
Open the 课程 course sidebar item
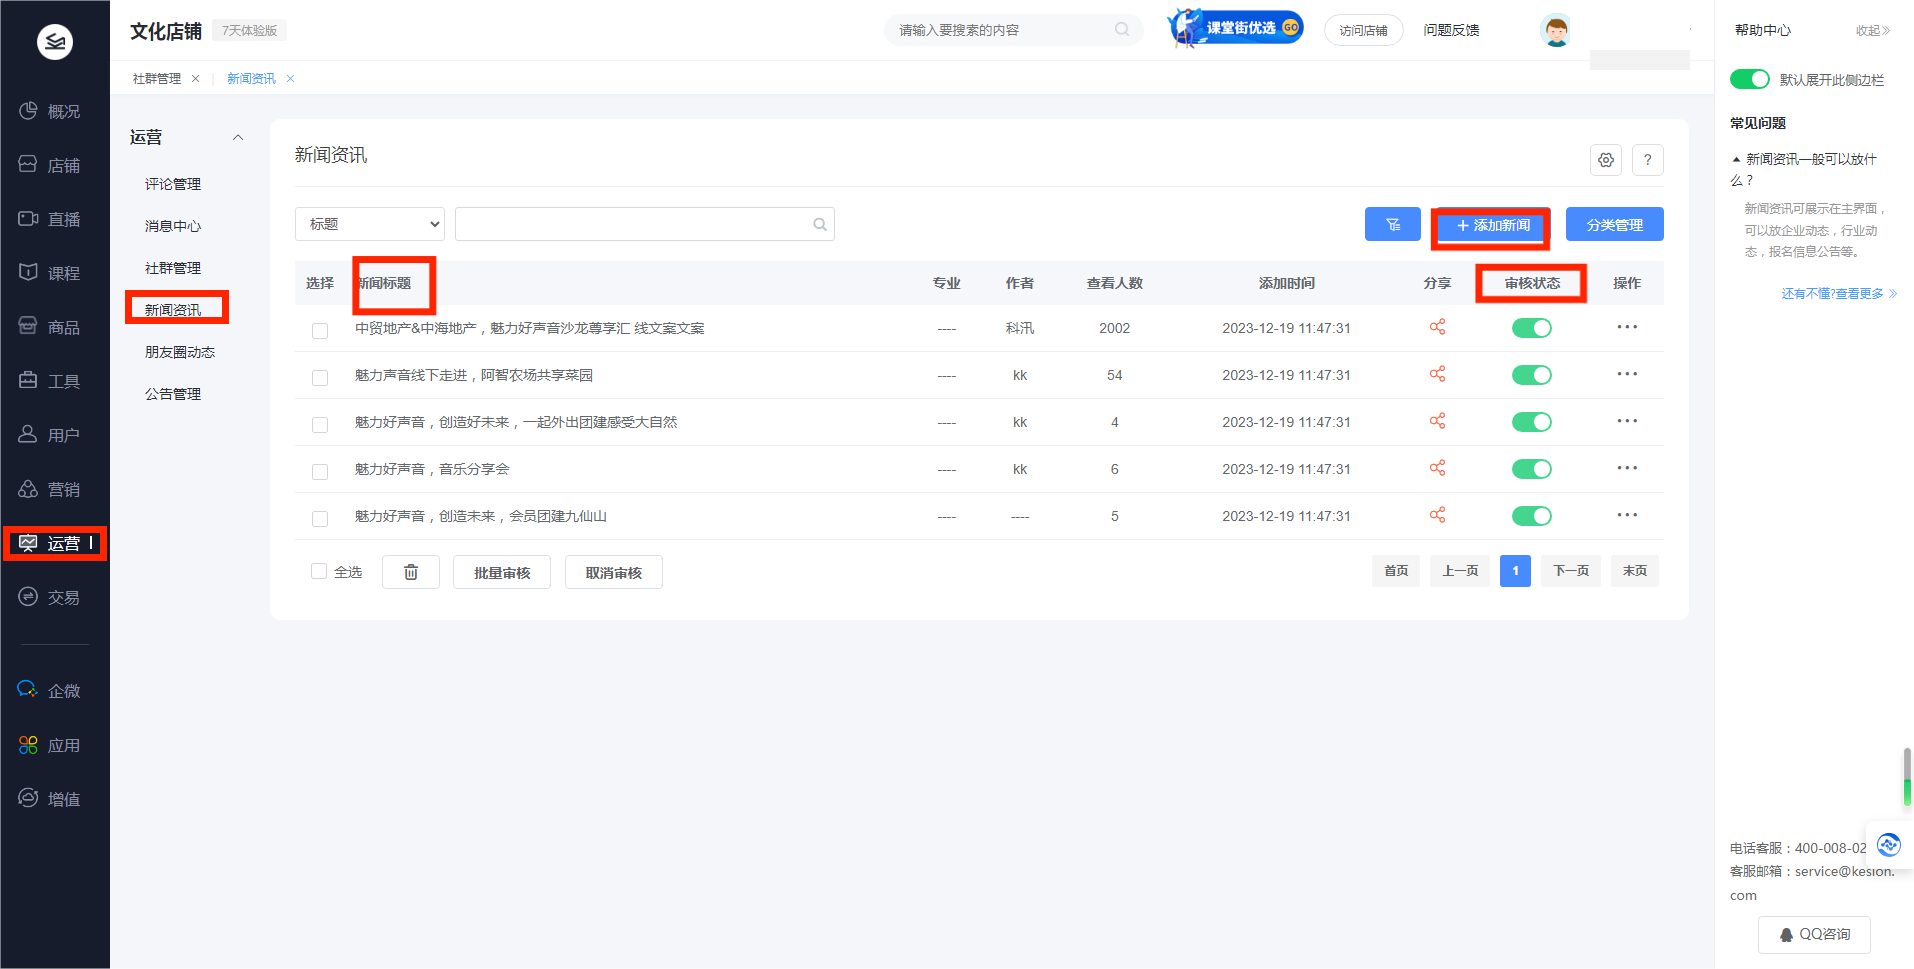pos(50,273)
